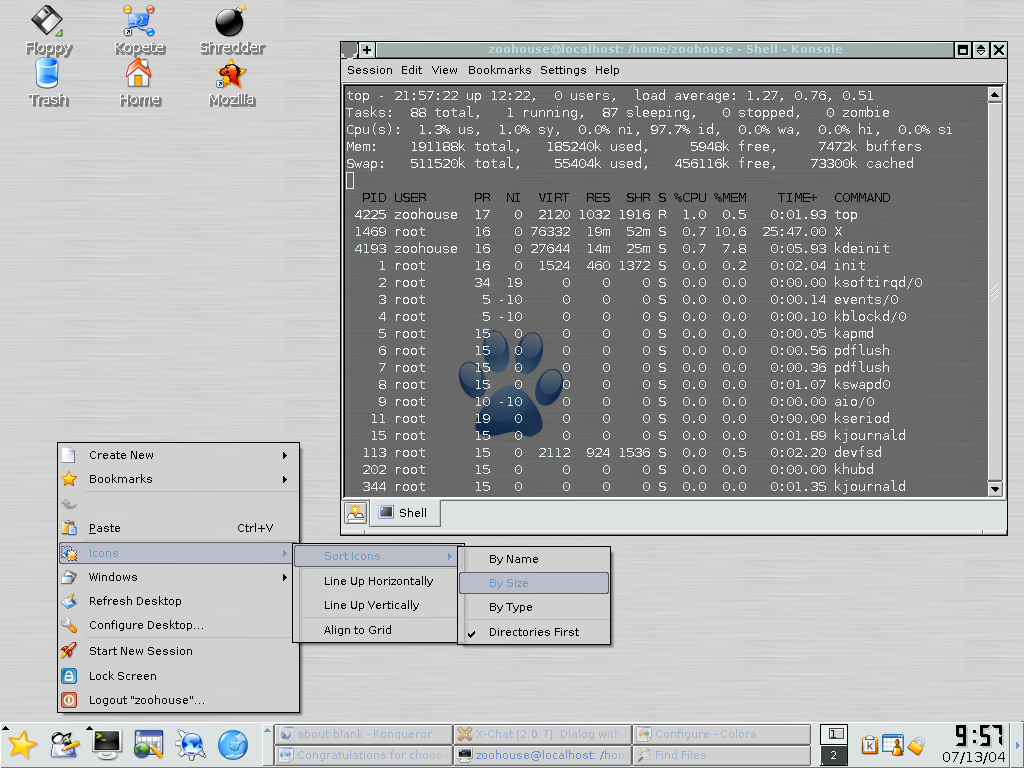Image resolution: width=1024 pixels, height=768 pixels.
Task: Choose Paste from the desktop context menu
Action: coord(178,528)
